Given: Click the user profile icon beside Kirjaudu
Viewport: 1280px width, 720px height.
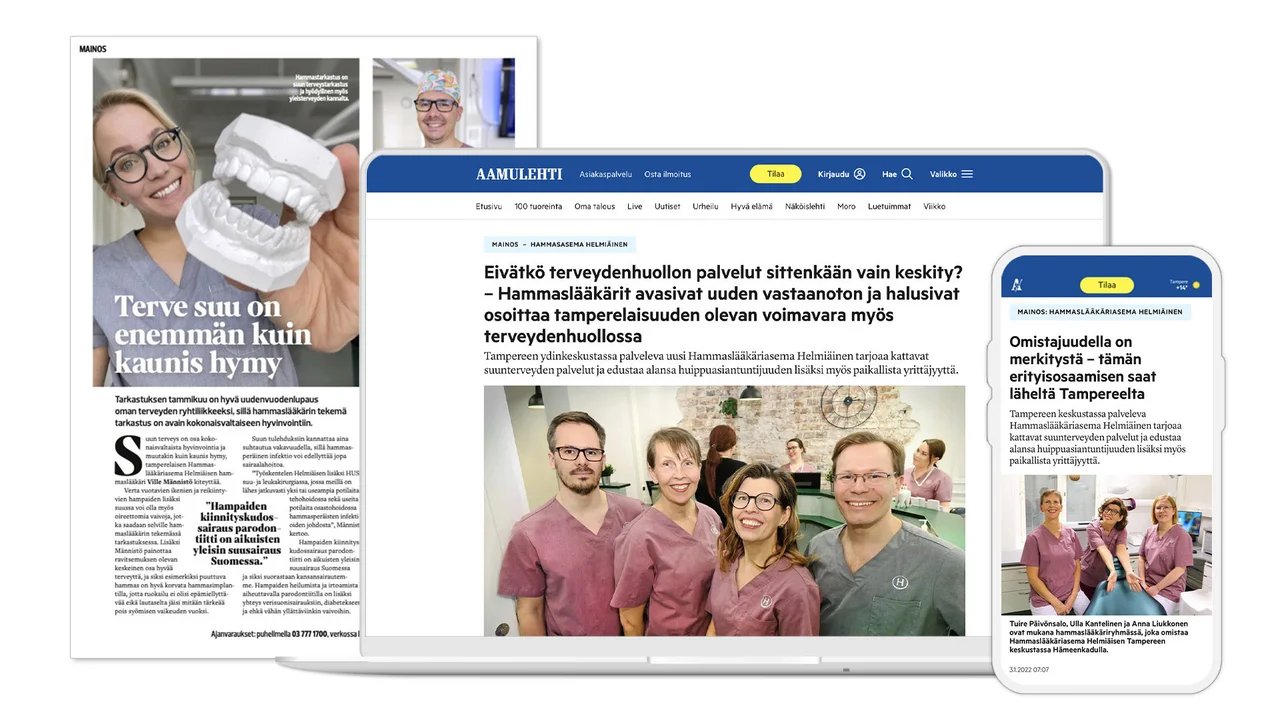Looking at the screenshot, I should pyautogui.click(x=859, y=174).
